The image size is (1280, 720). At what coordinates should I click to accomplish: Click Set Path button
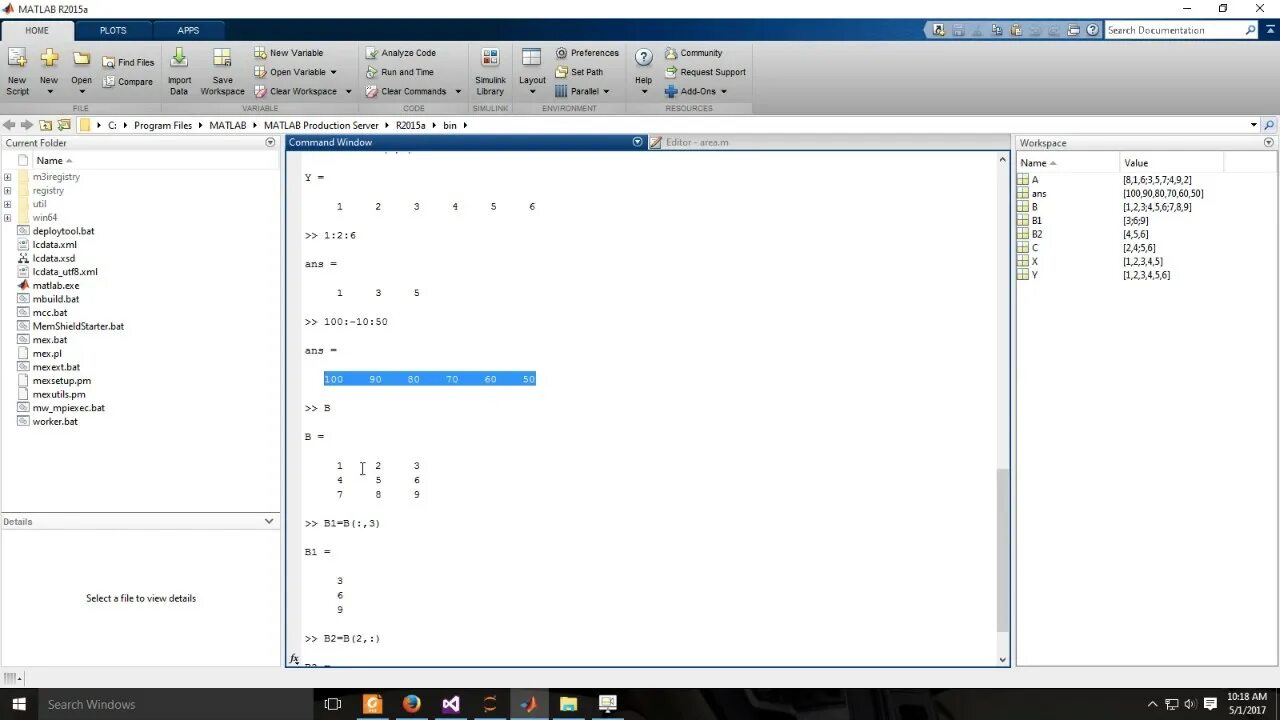(x=579, y=72)
